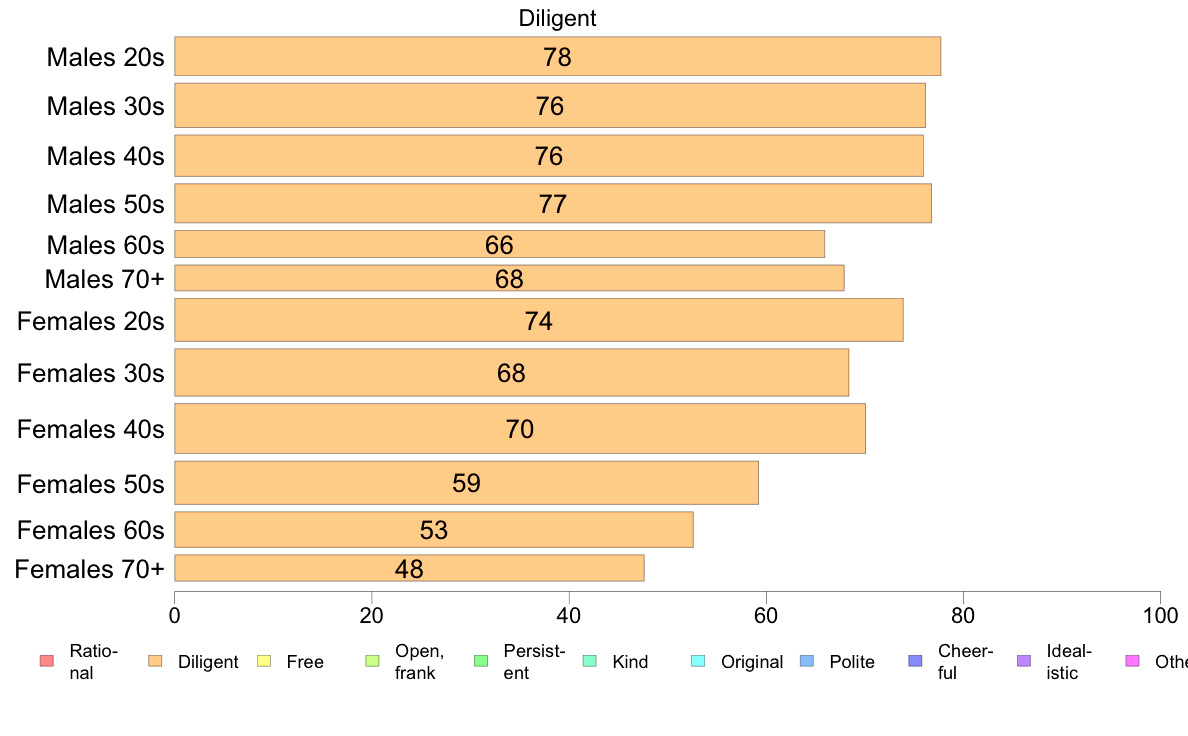Click the Males 20s bar showing 78
Screen dimensions: 1188x736
[x=558, y=56]
